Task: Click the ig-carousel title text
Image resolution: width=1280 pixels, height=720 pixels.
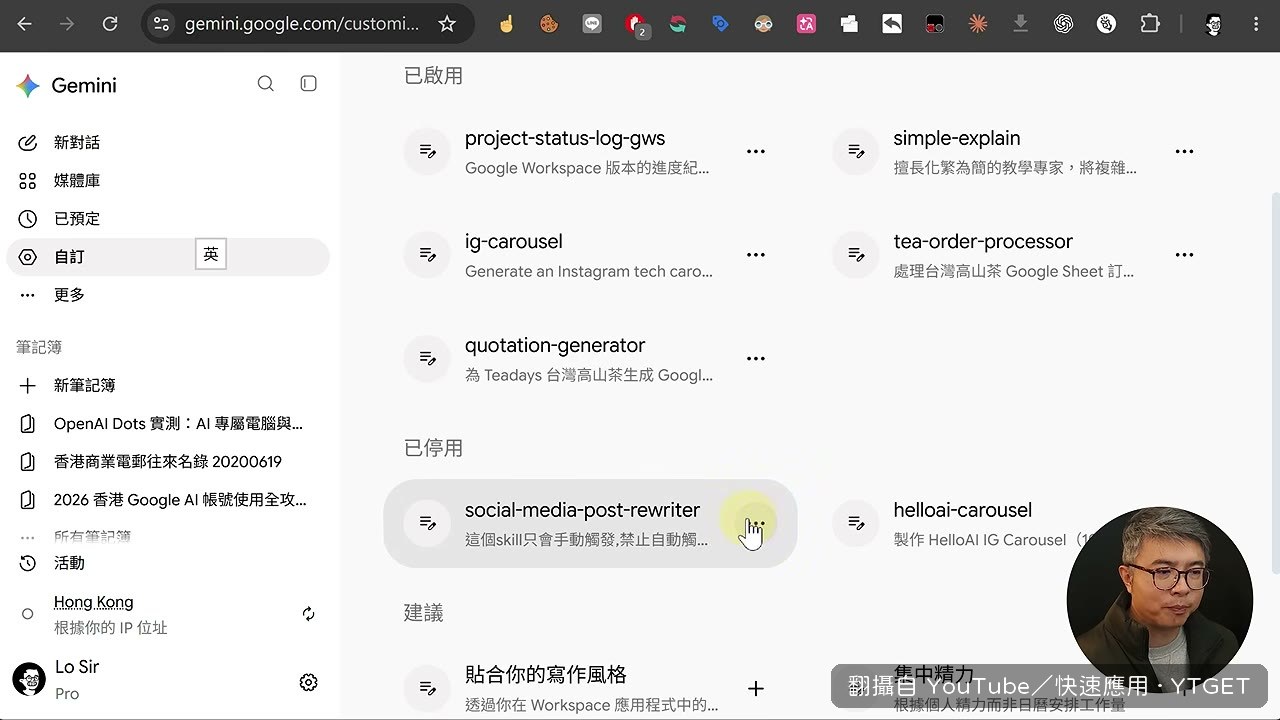Action: tap(514, 242)
